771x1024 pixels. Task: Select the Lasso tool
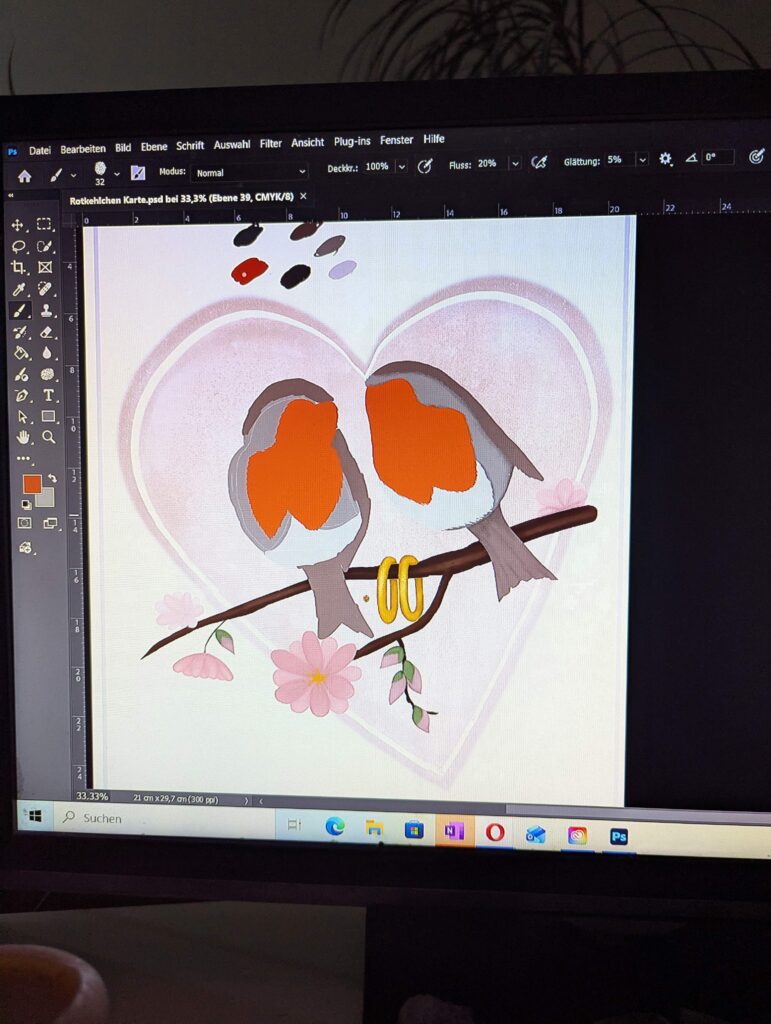coord(18,246)
